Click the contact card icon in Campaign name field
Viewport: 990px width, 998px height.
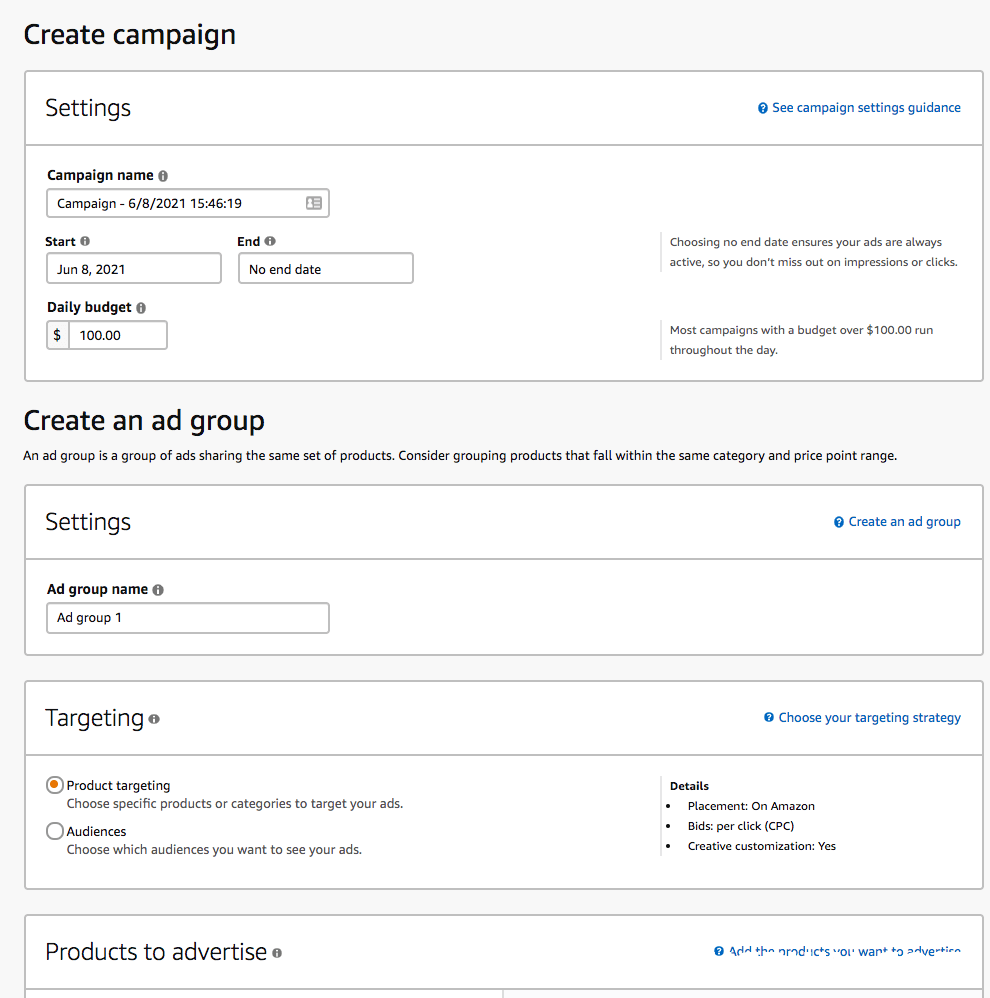[314, 203]
